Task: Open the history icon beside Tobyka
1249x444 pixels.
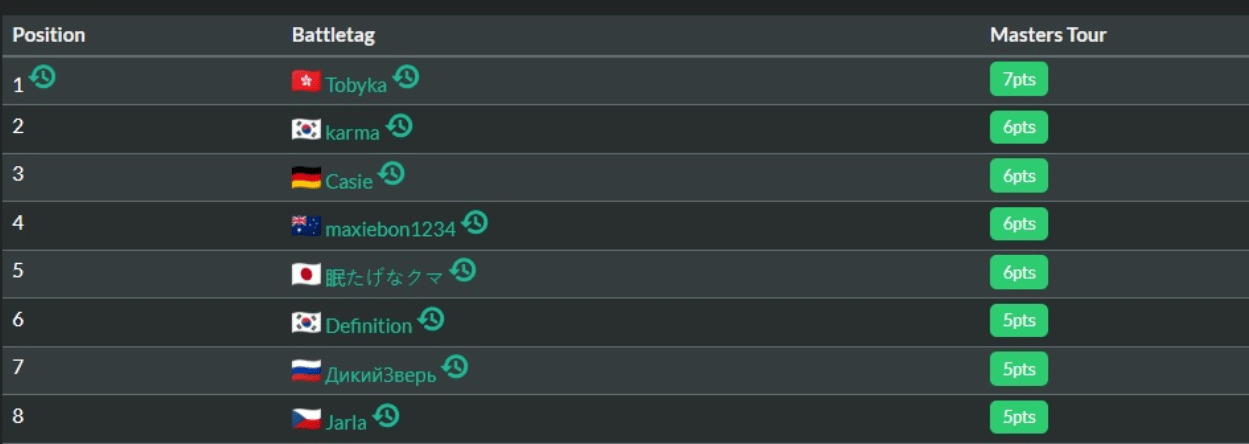Action: [x=405, y=77]
